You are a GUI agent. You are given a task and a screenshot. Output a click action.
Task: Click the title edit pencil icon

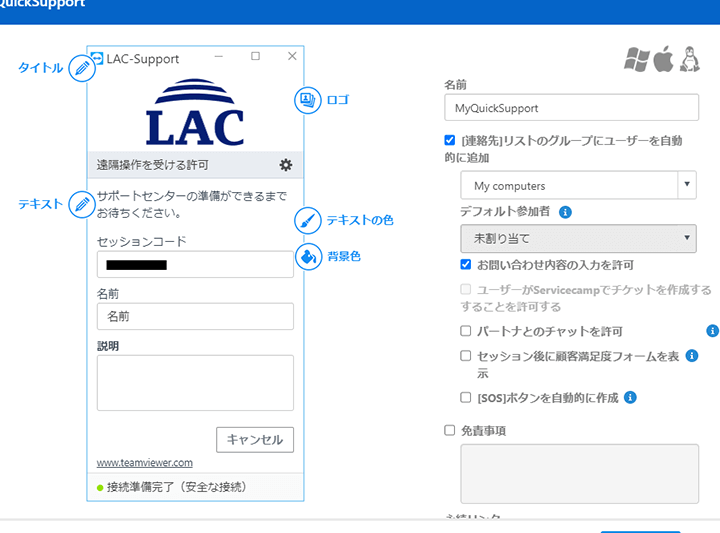pyautogui.click(x=82, y=68)
